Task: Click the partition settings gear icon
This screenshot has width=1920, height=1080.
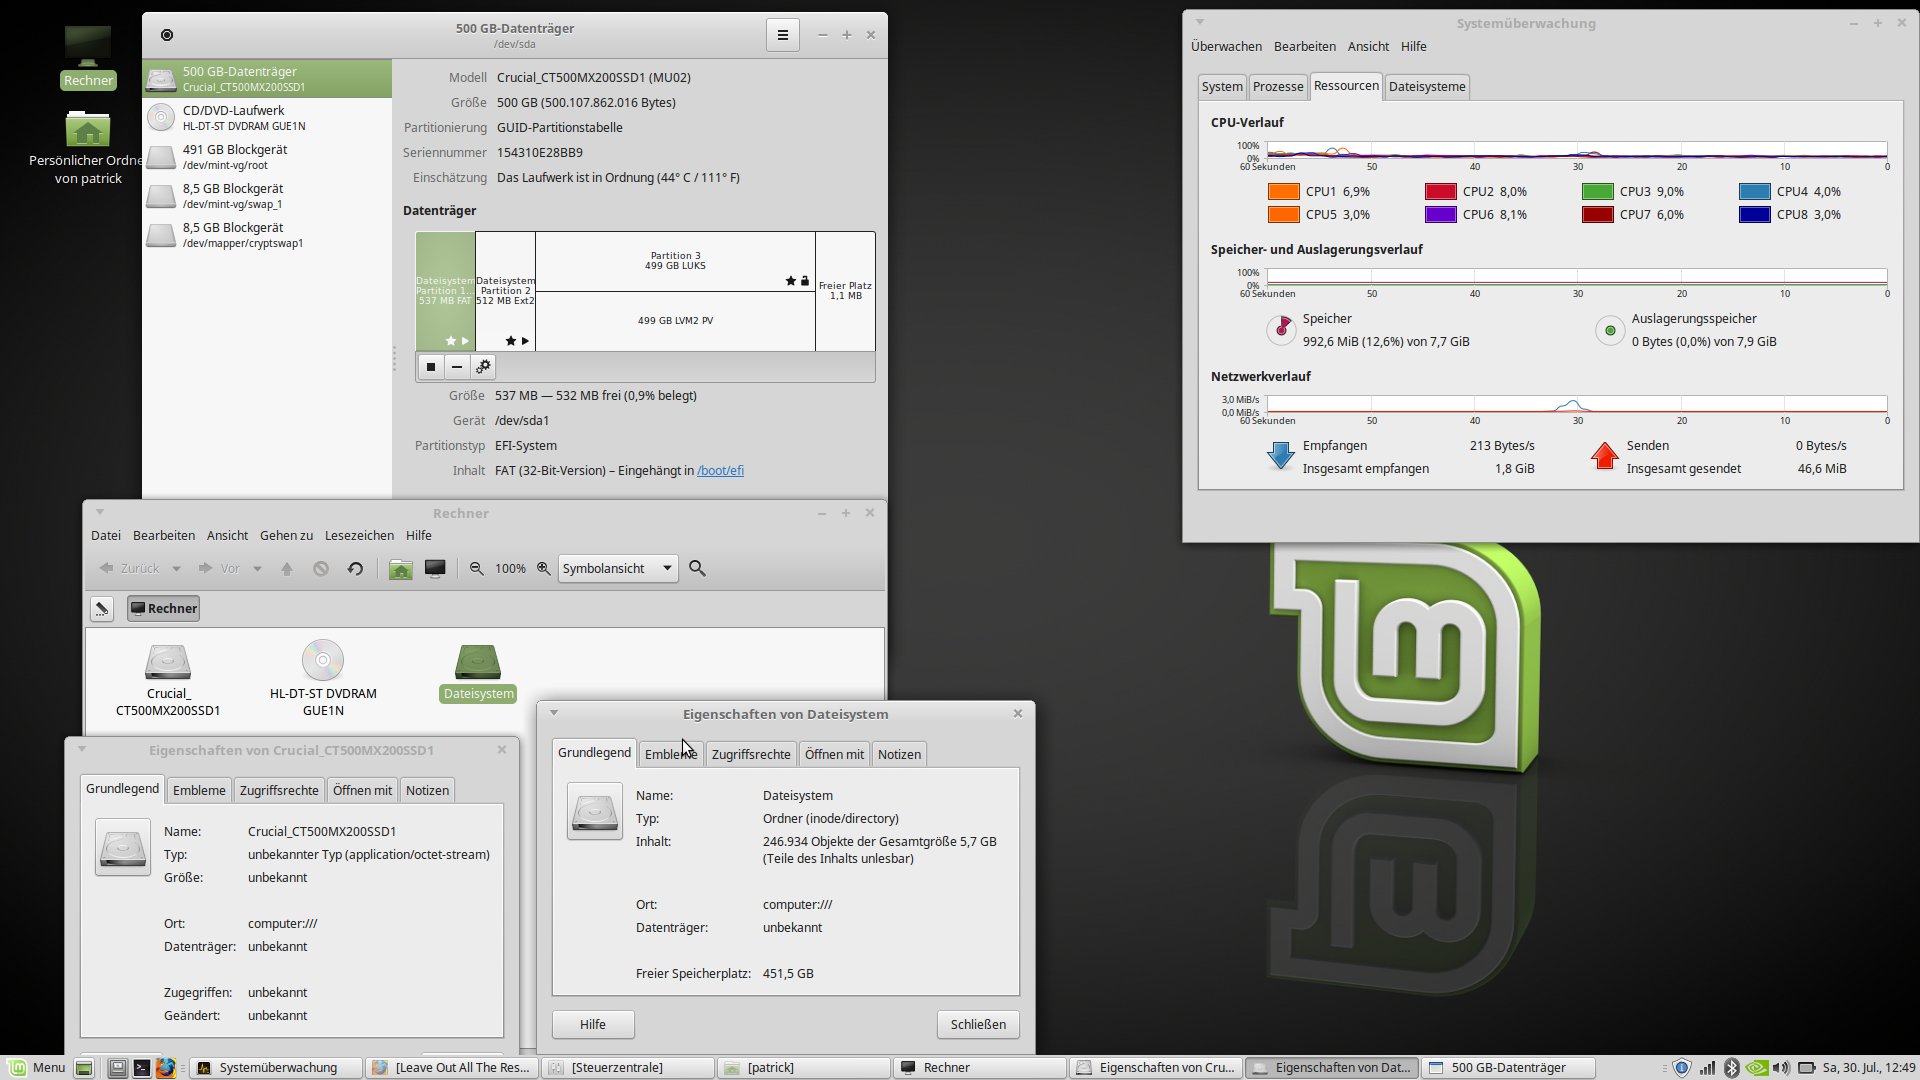Action: point(483,367)
